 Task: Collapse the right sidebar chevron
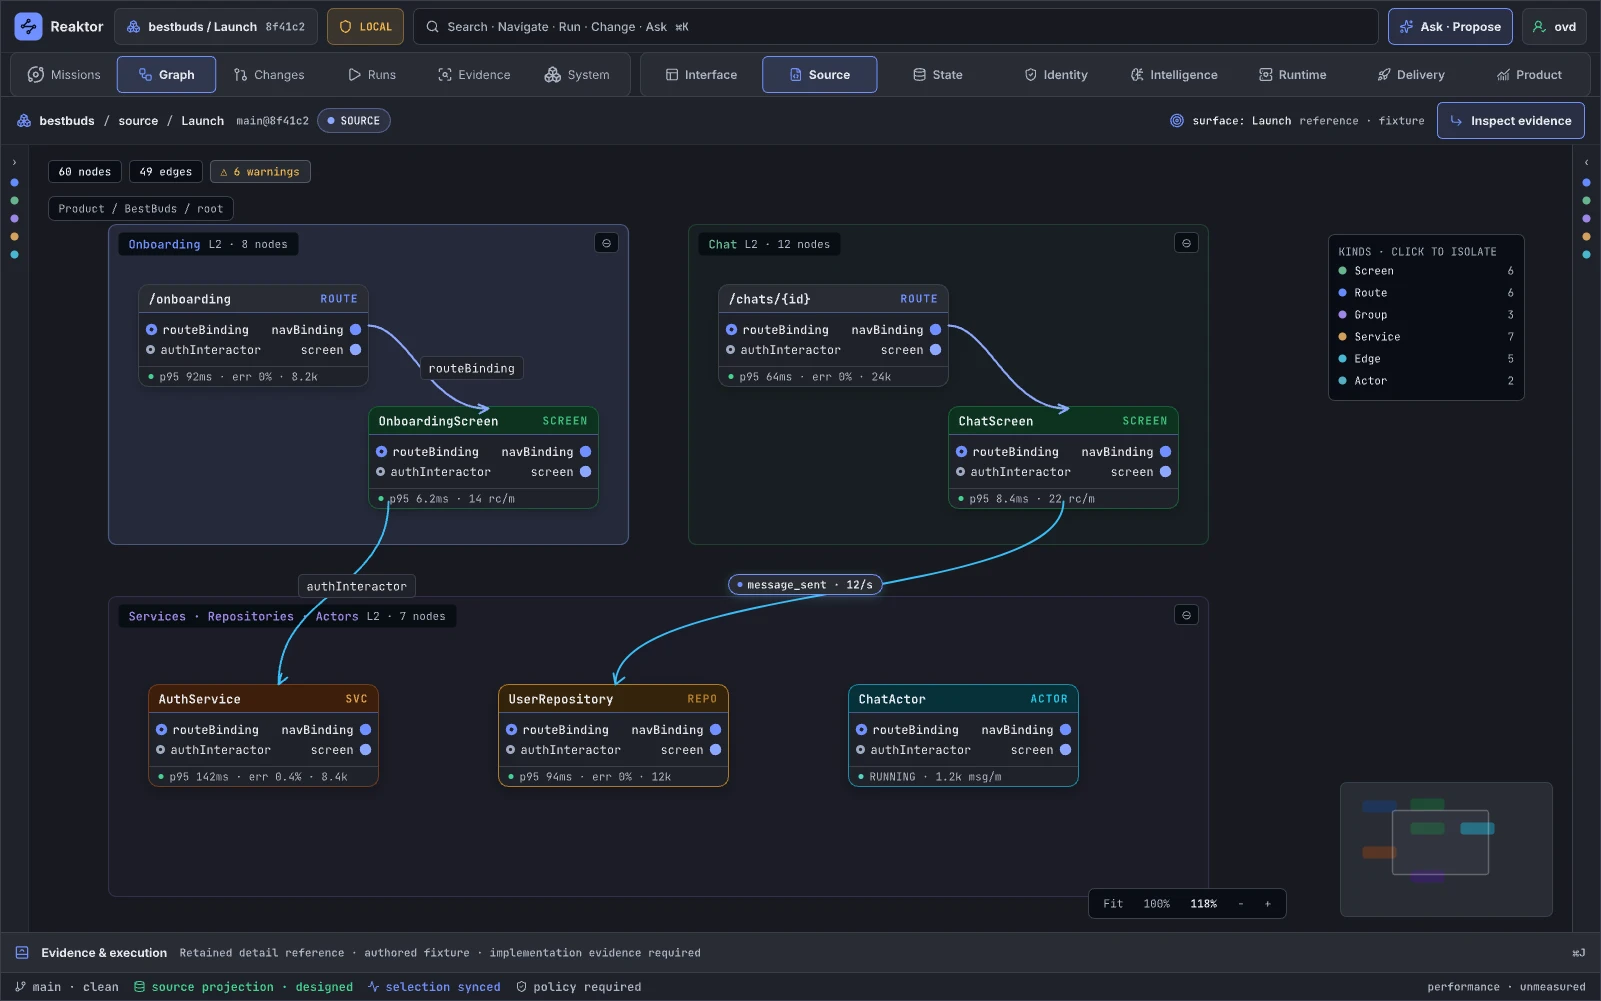(x=1586, y=162)
